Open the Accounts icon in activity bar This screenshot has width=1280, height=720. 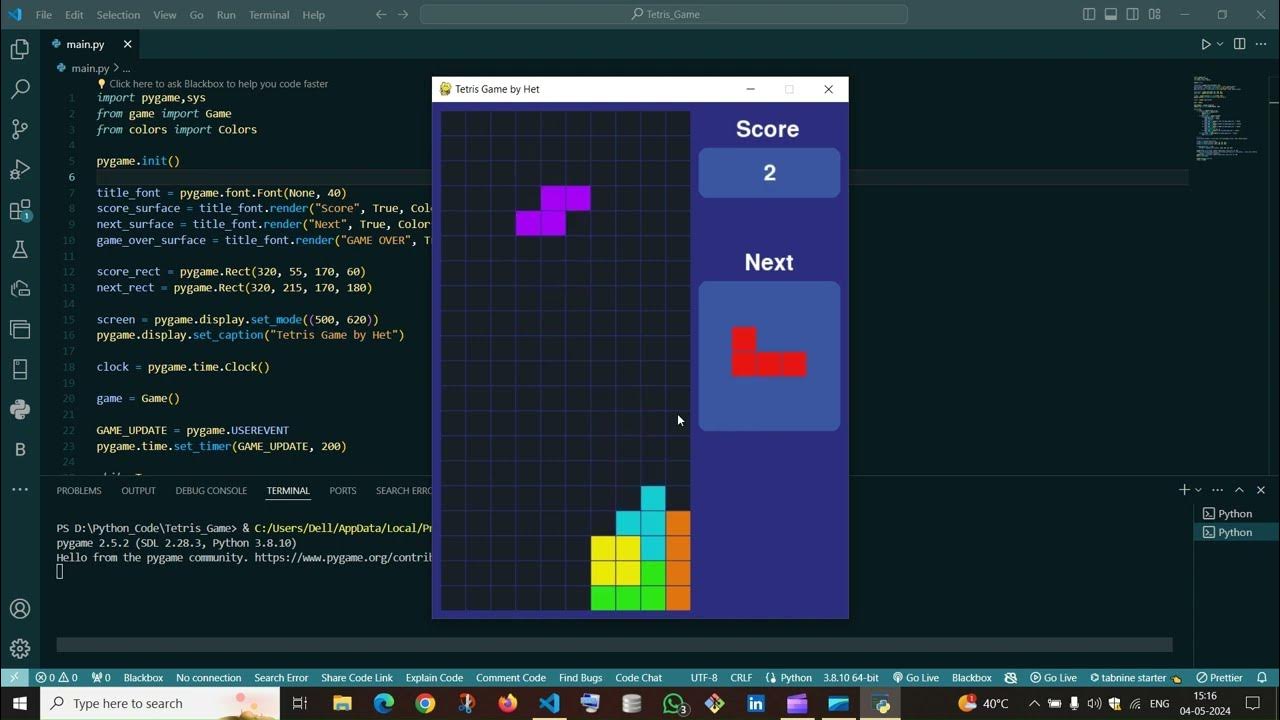(20, 608)
